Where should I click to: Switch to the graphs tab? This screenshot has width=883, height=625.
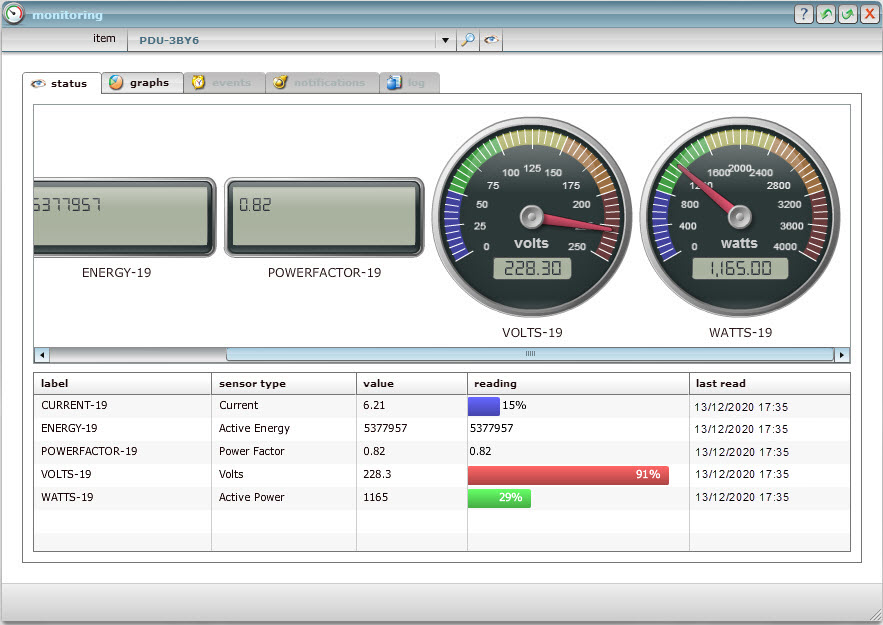point(142,83)
